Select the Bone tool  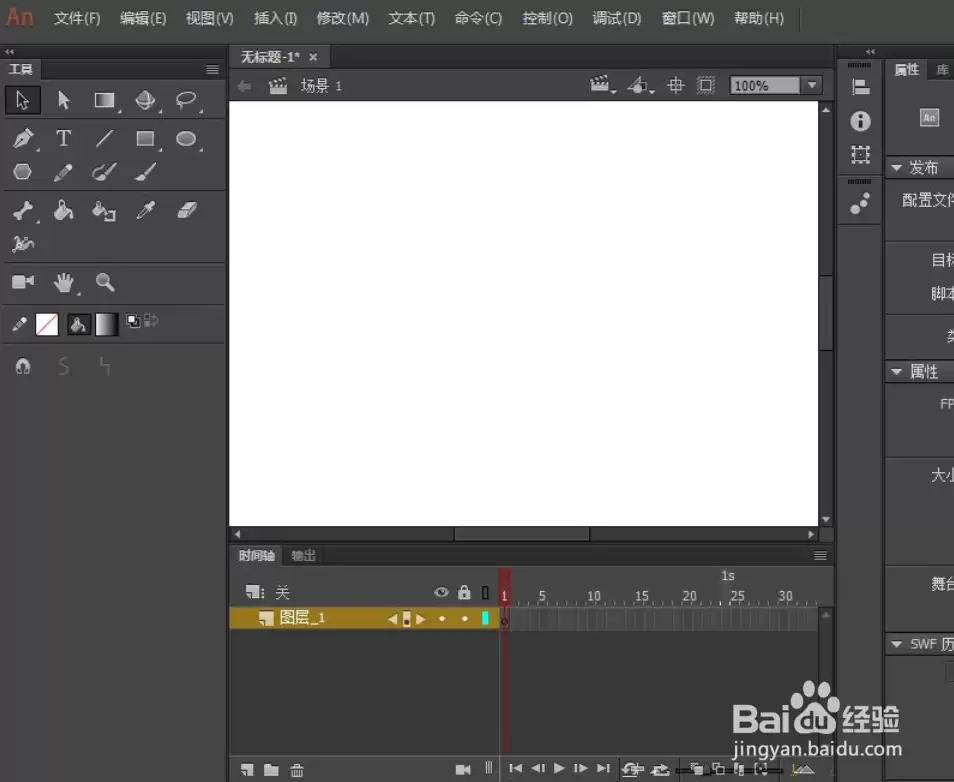pos(23,211)
